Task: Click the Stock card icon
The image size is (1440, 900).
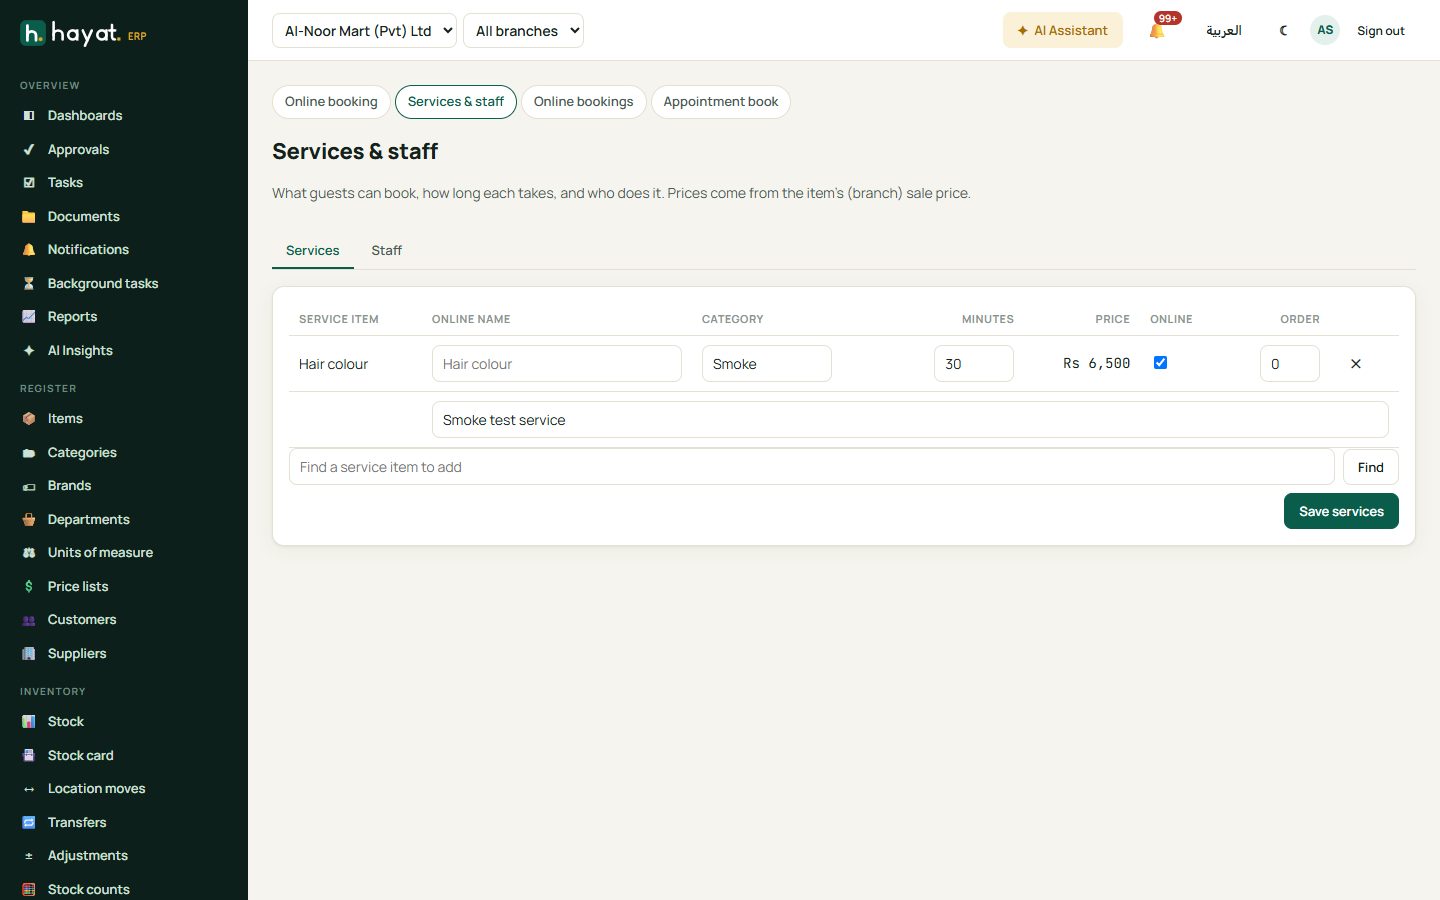Action: (x=29, y=756)
